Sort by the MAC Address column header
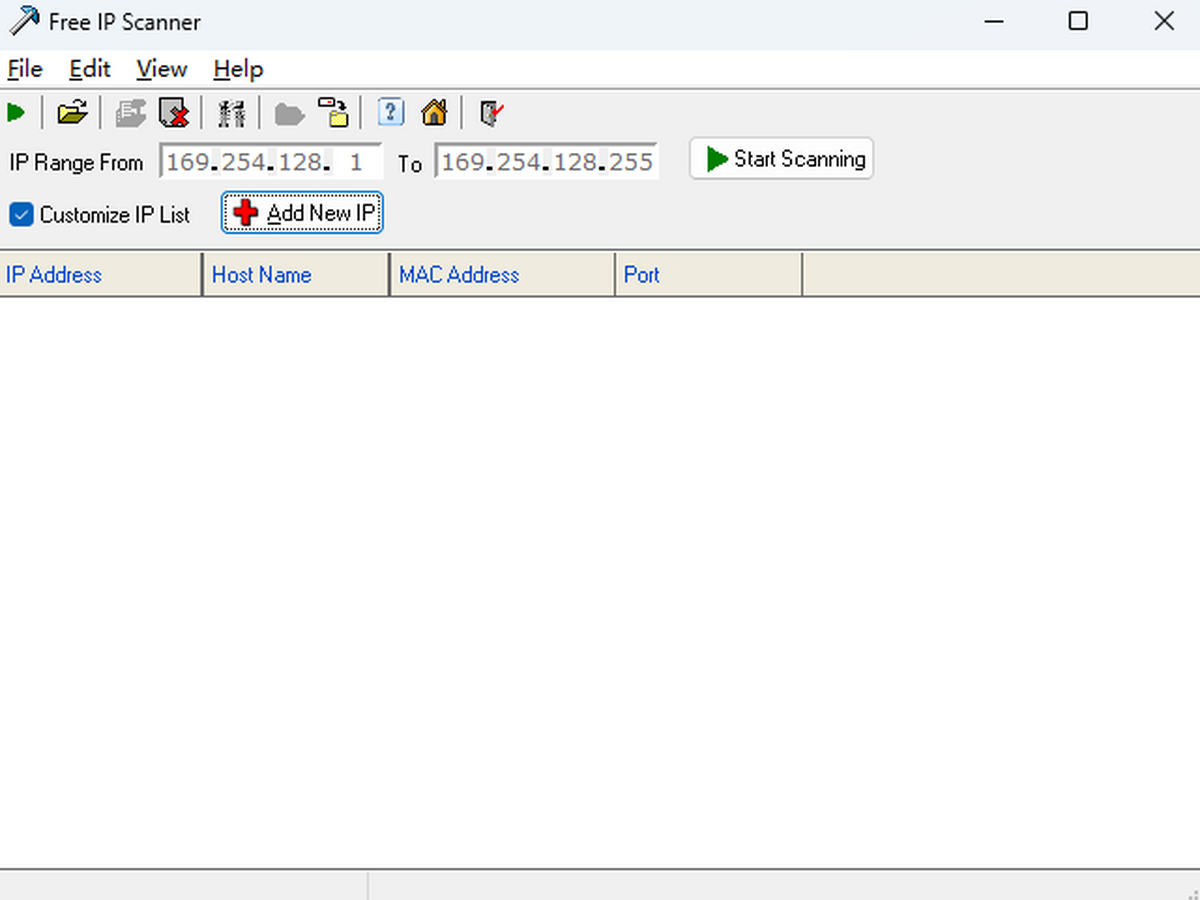Viewport: 1200px width, 900px height. point(502,275)
